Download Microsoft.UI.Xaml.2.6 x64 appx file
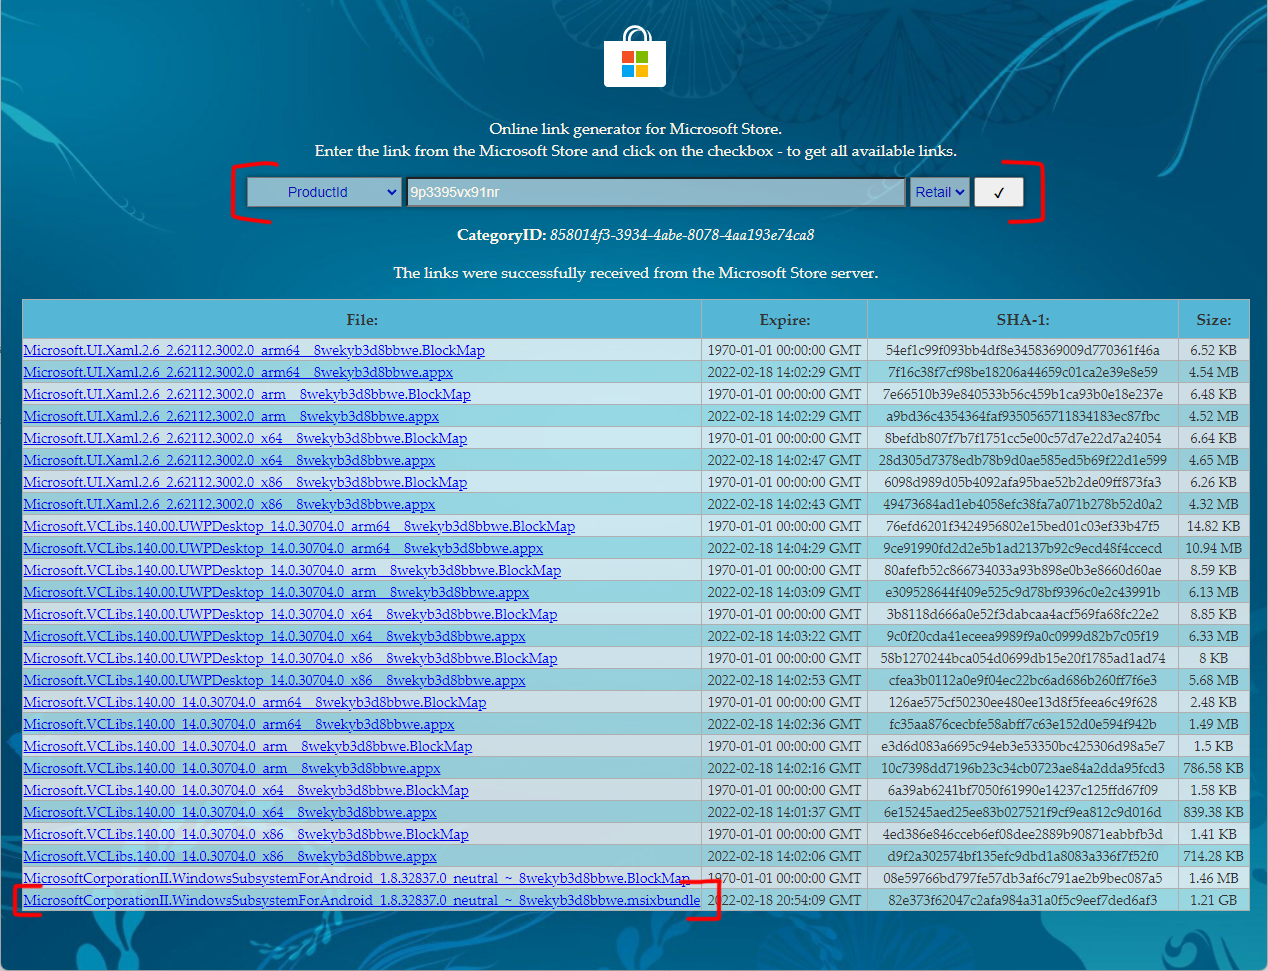Screen dimensions: 1268x971 point(229,460)
